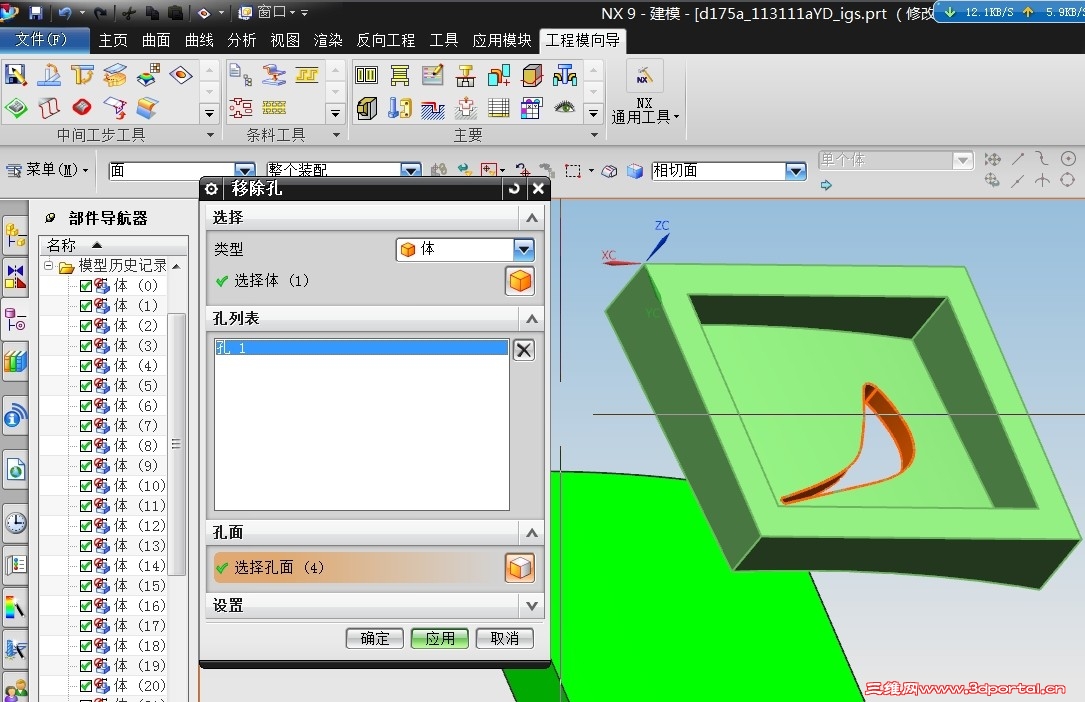Image resolution: width=1085 pixels, height=702 pixels.
Task: Click the blue bolt with yellow block icon
Action: coord(399,107)
